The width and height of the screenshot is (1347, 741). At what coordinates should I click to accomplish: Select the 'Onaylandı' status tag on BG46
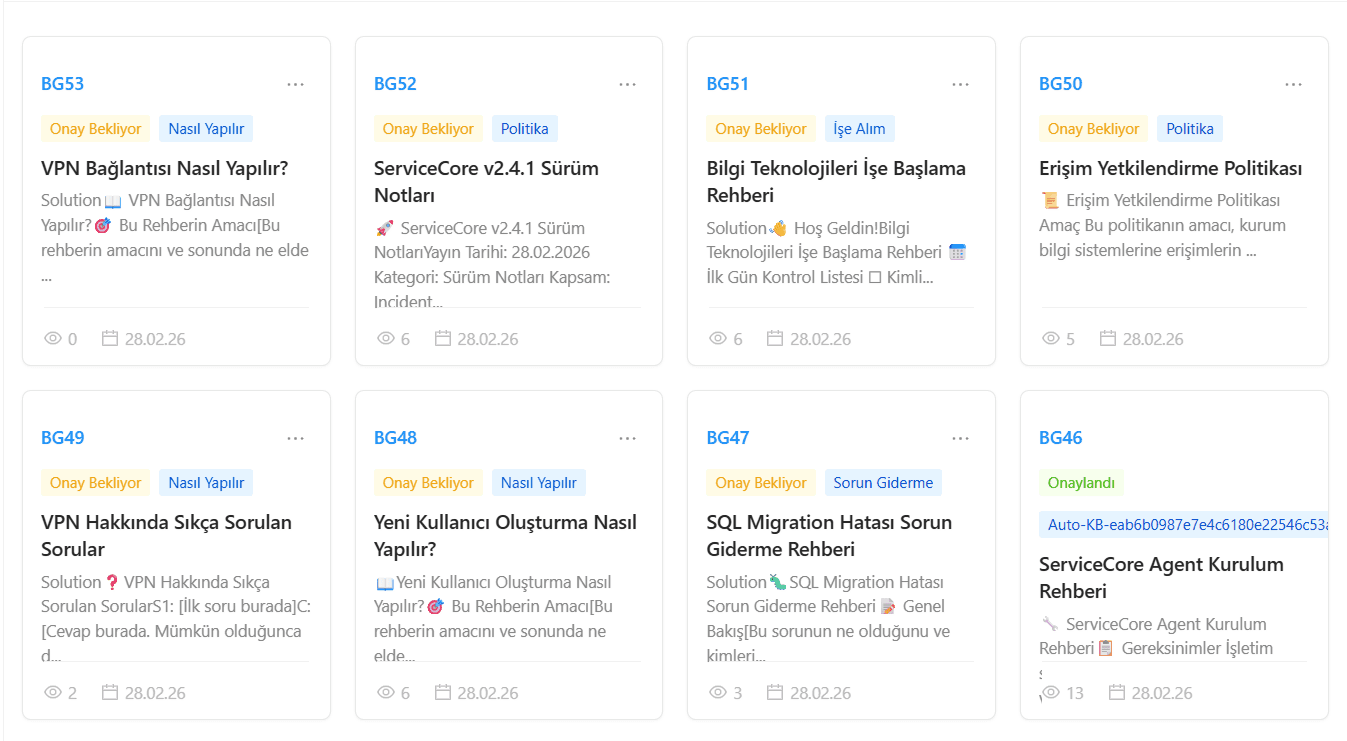(x=1081, y=483)
